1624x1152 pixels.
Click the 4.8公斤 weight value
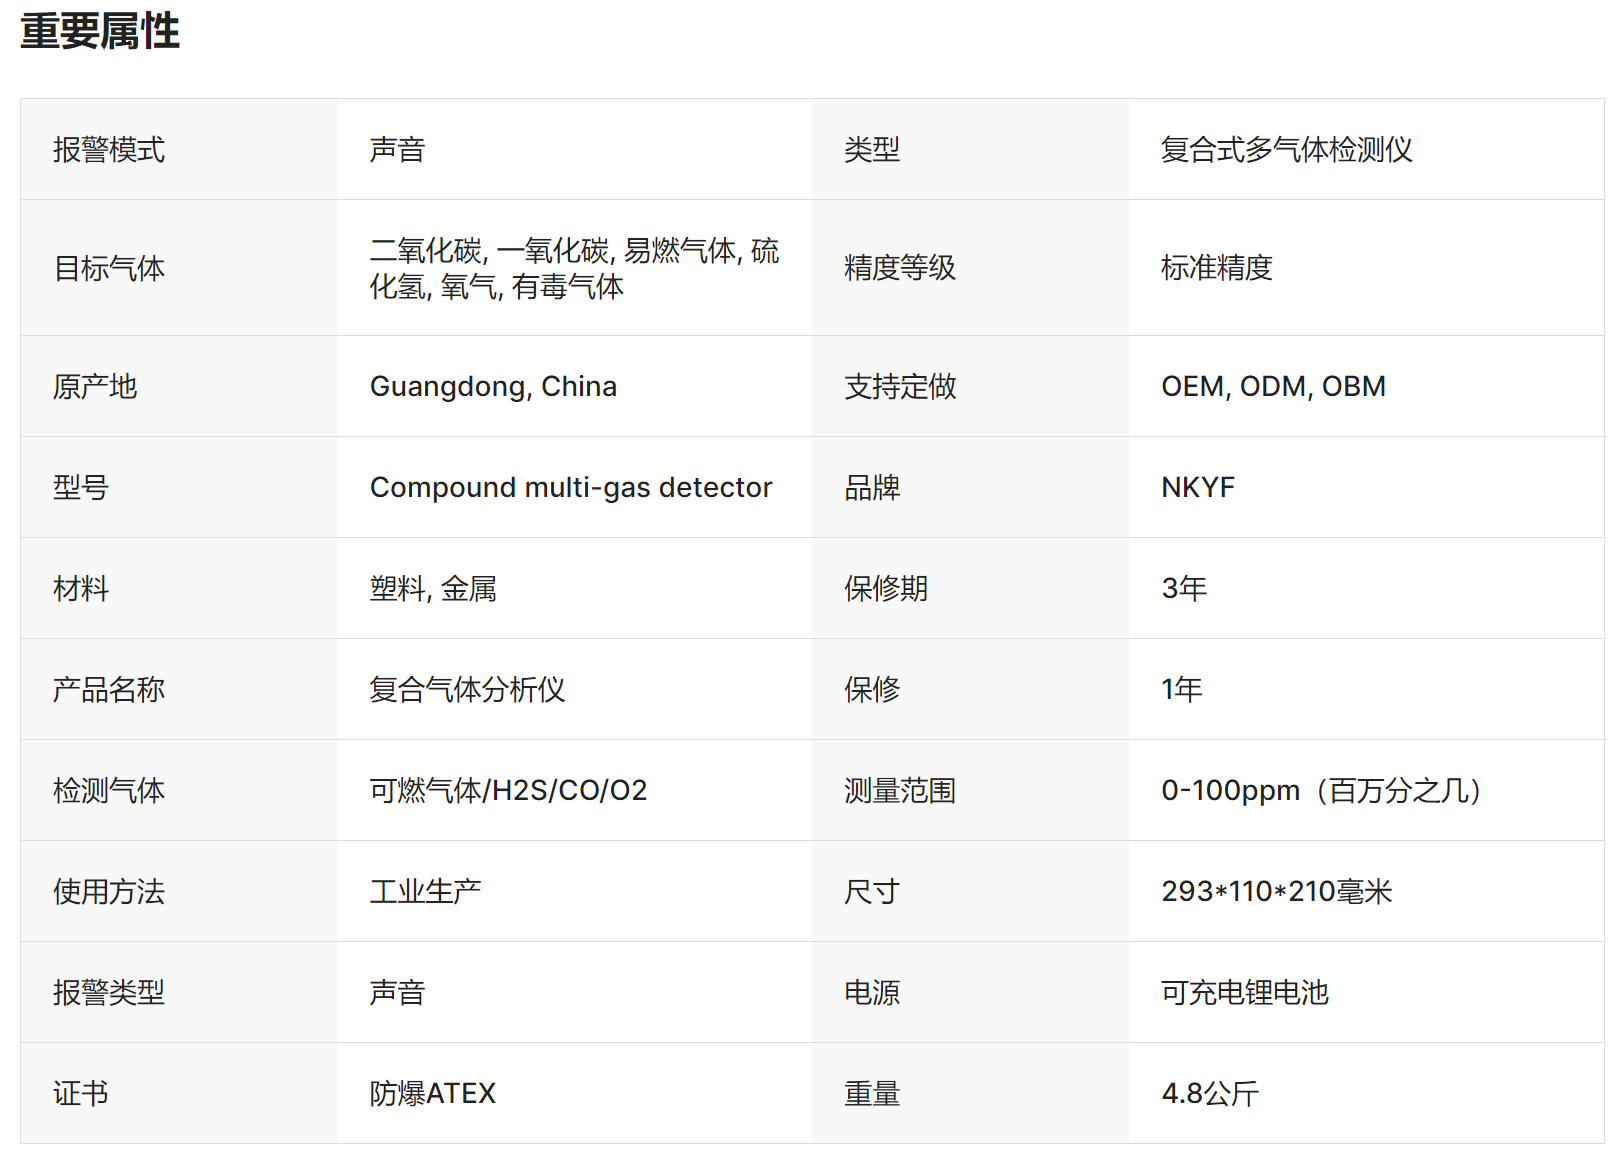point(1209,1094)
